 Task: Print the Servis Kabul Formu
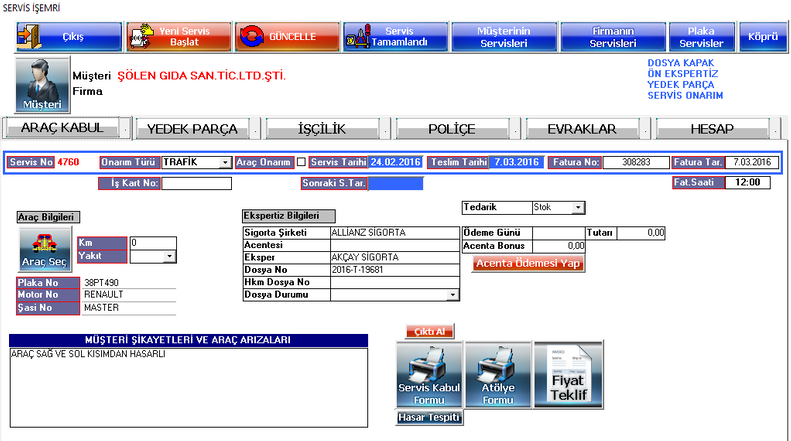coord(428,372)
